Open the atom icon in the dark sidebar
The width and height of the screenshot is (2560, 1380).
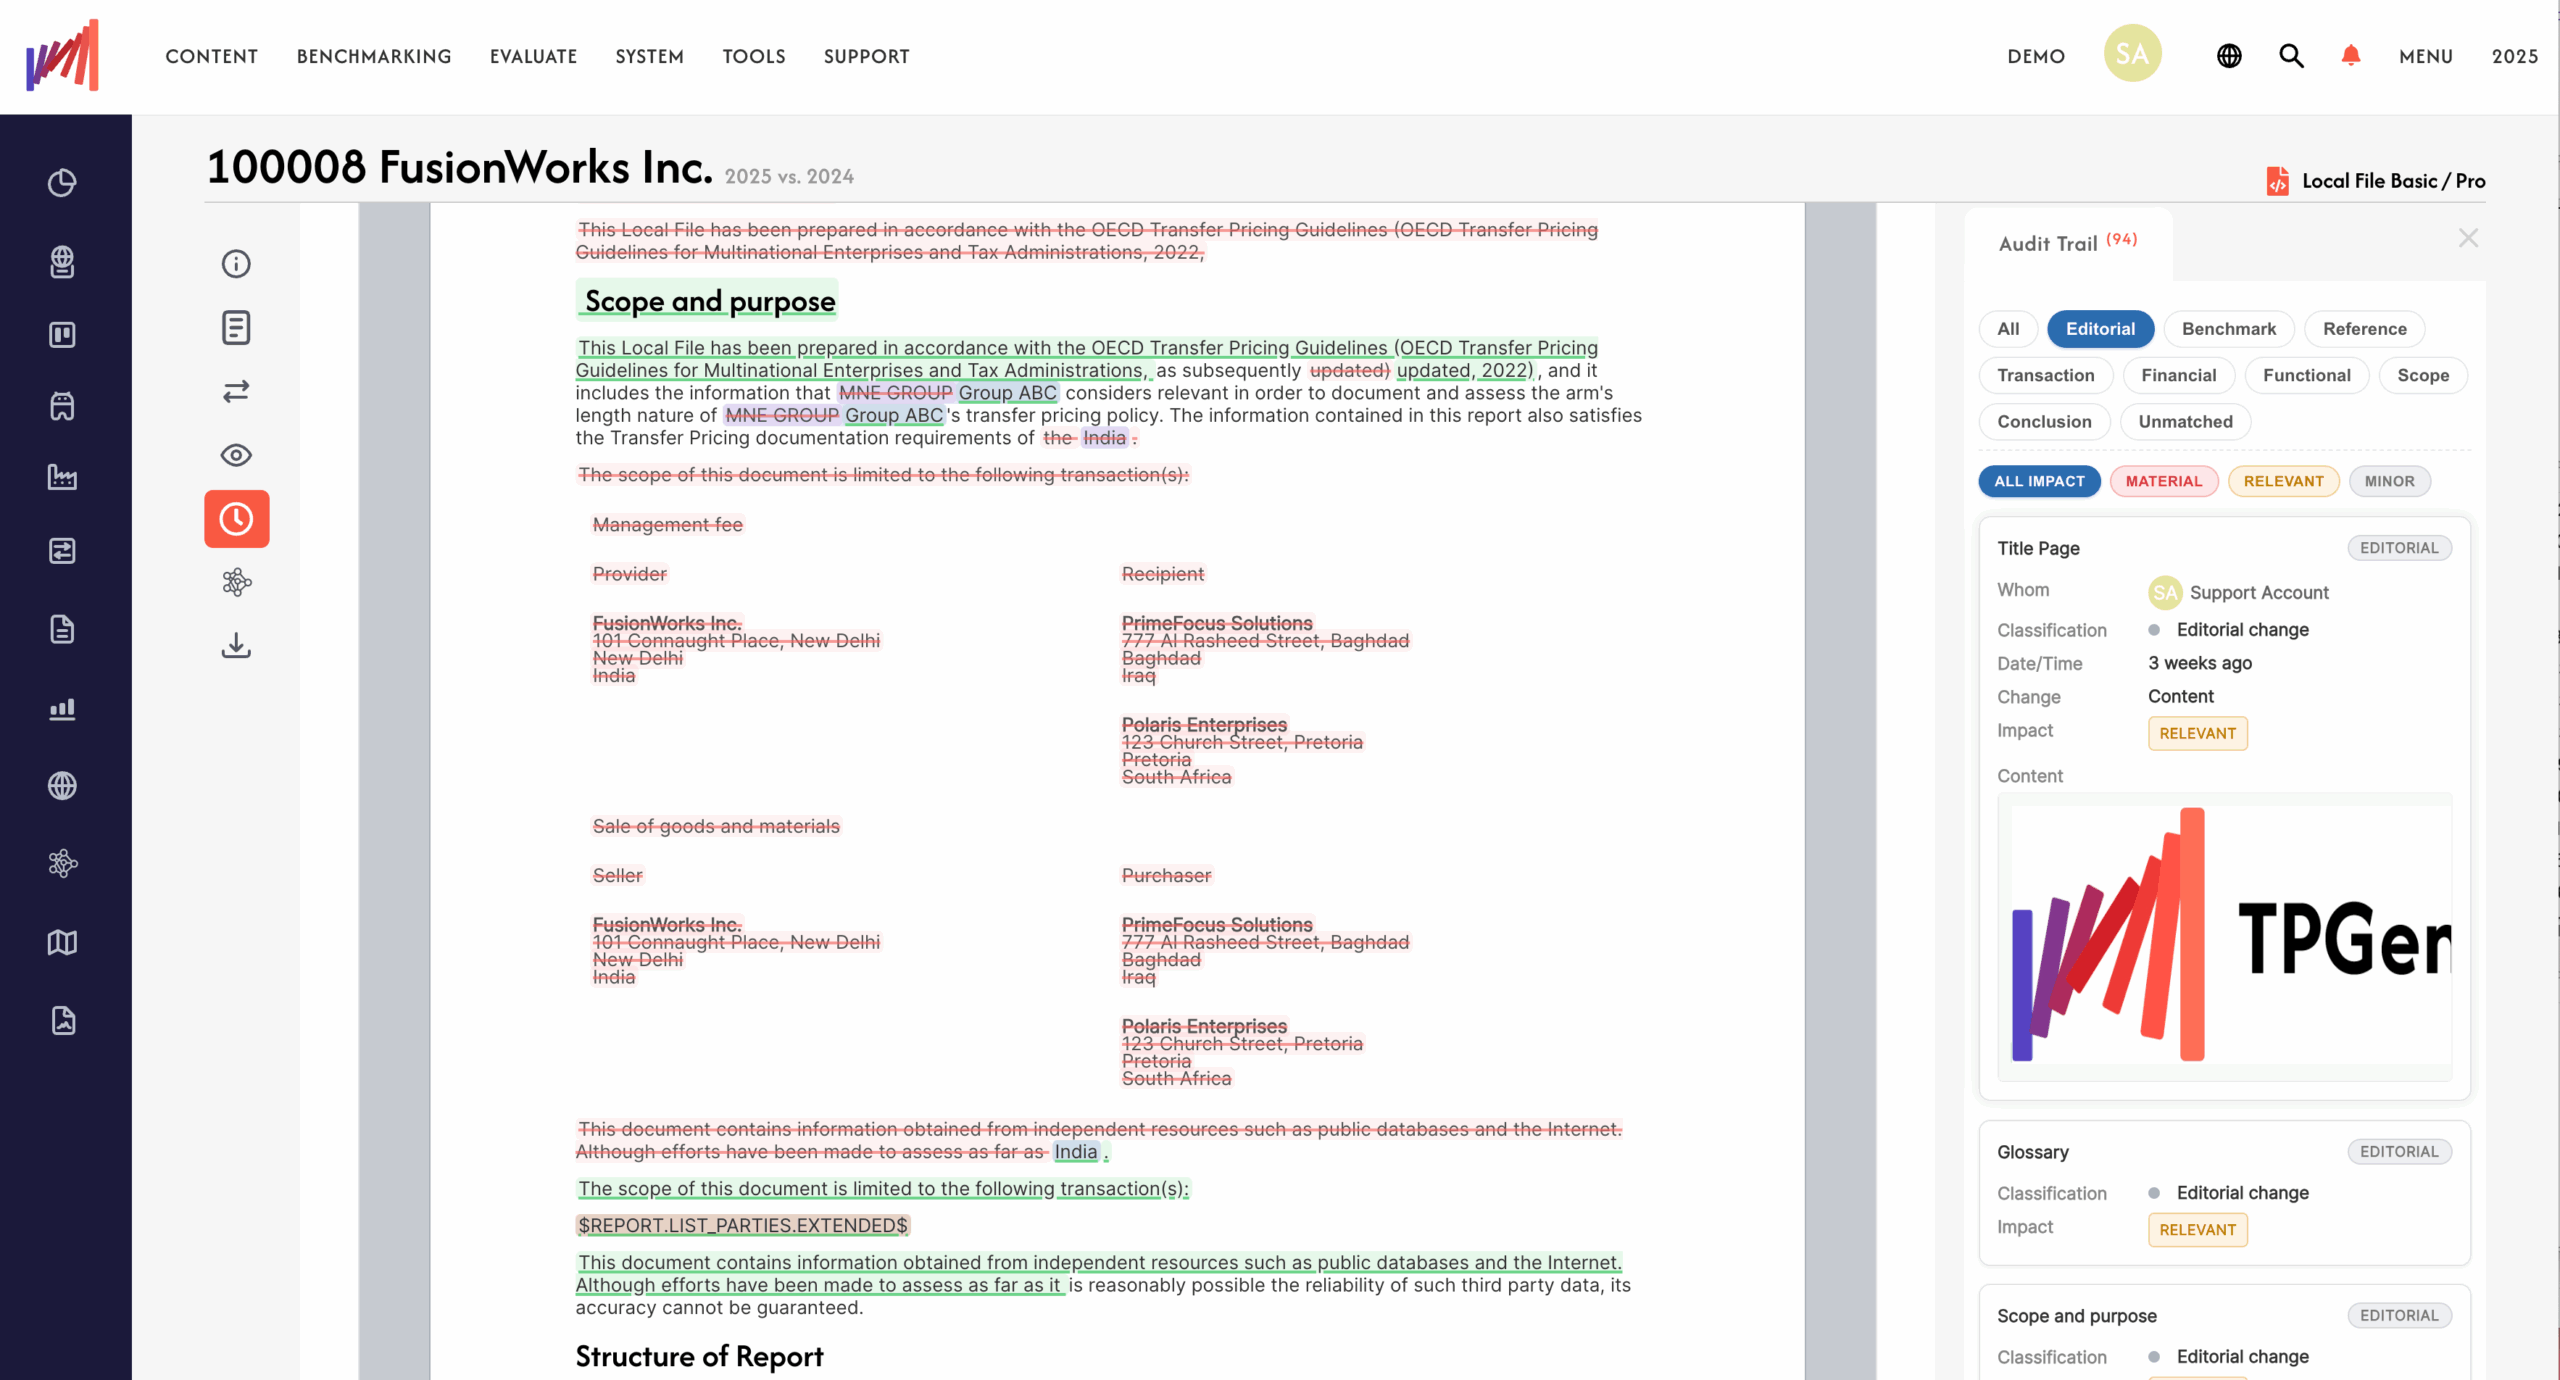pos(62,863)
